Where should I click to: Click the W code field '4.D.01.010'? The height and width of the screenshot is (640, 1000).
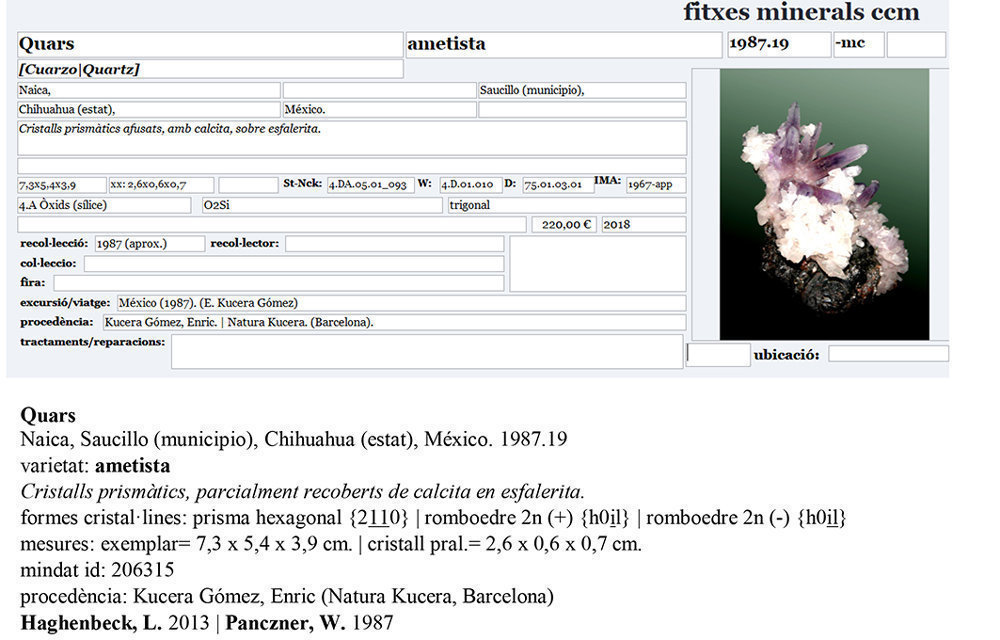(471, 185)
